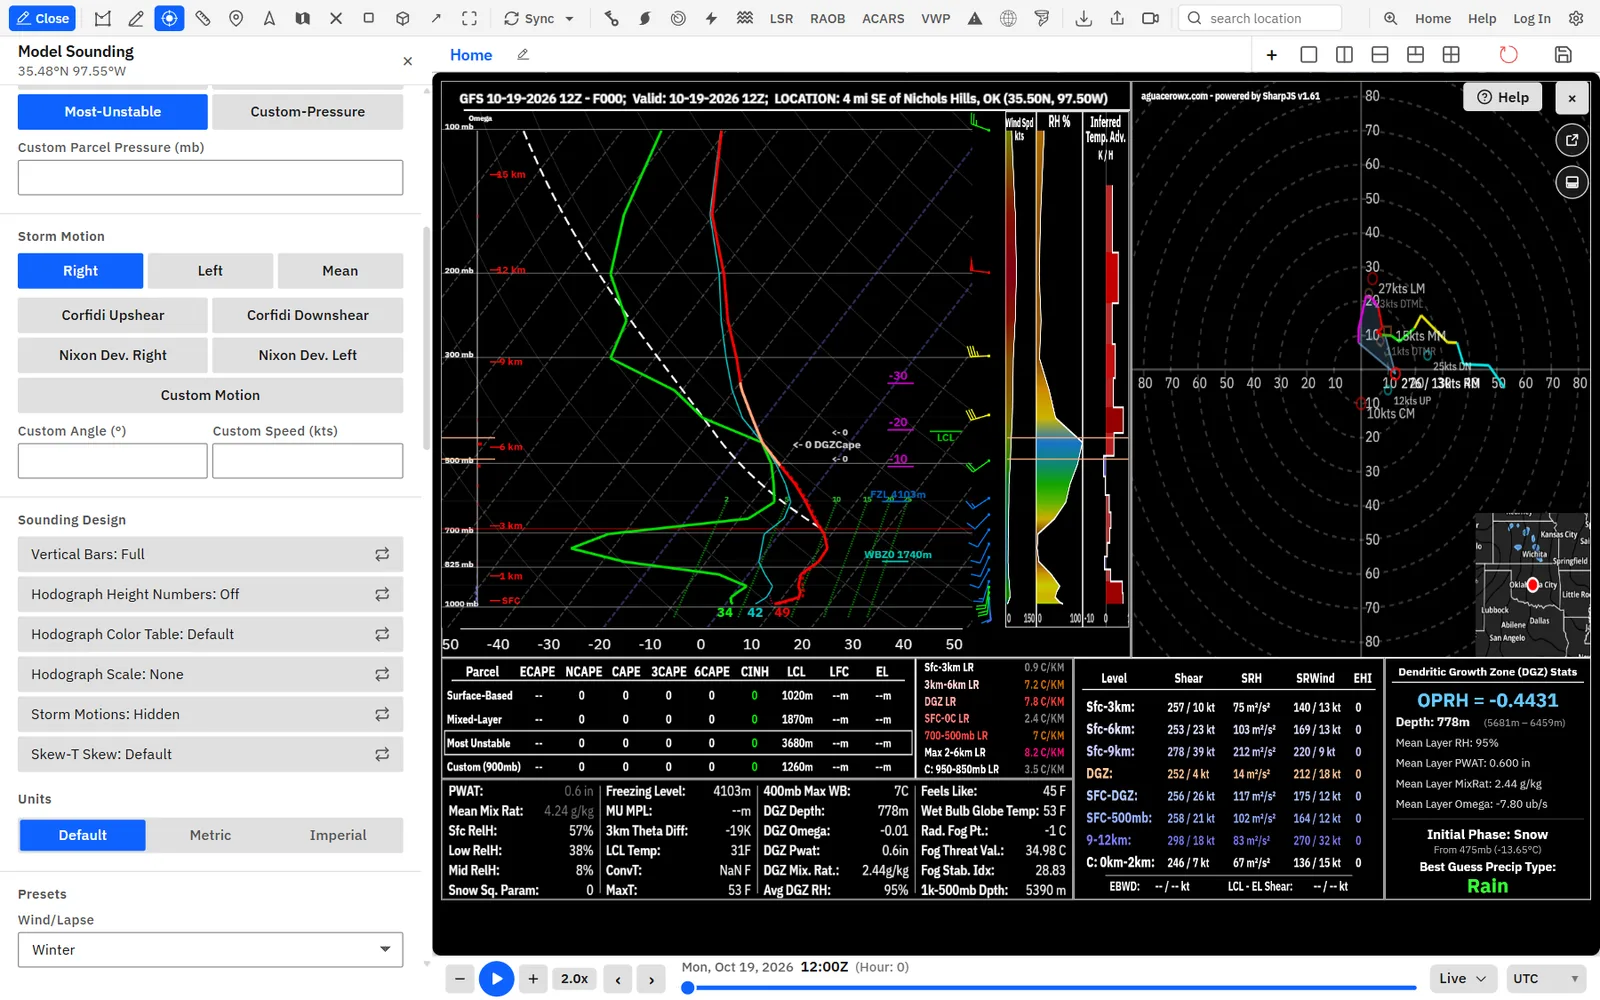
Task: Select the location pin marker tool
Action: click(x=236, y=18)
